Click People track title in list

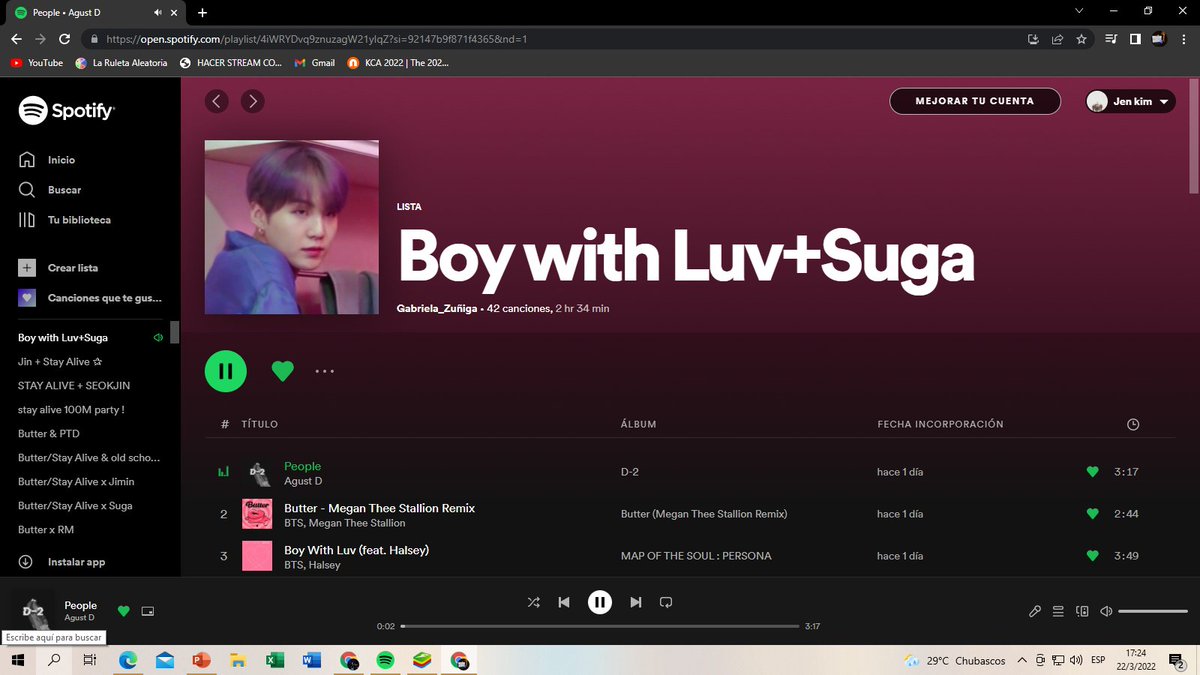click(x=303, y=466)
